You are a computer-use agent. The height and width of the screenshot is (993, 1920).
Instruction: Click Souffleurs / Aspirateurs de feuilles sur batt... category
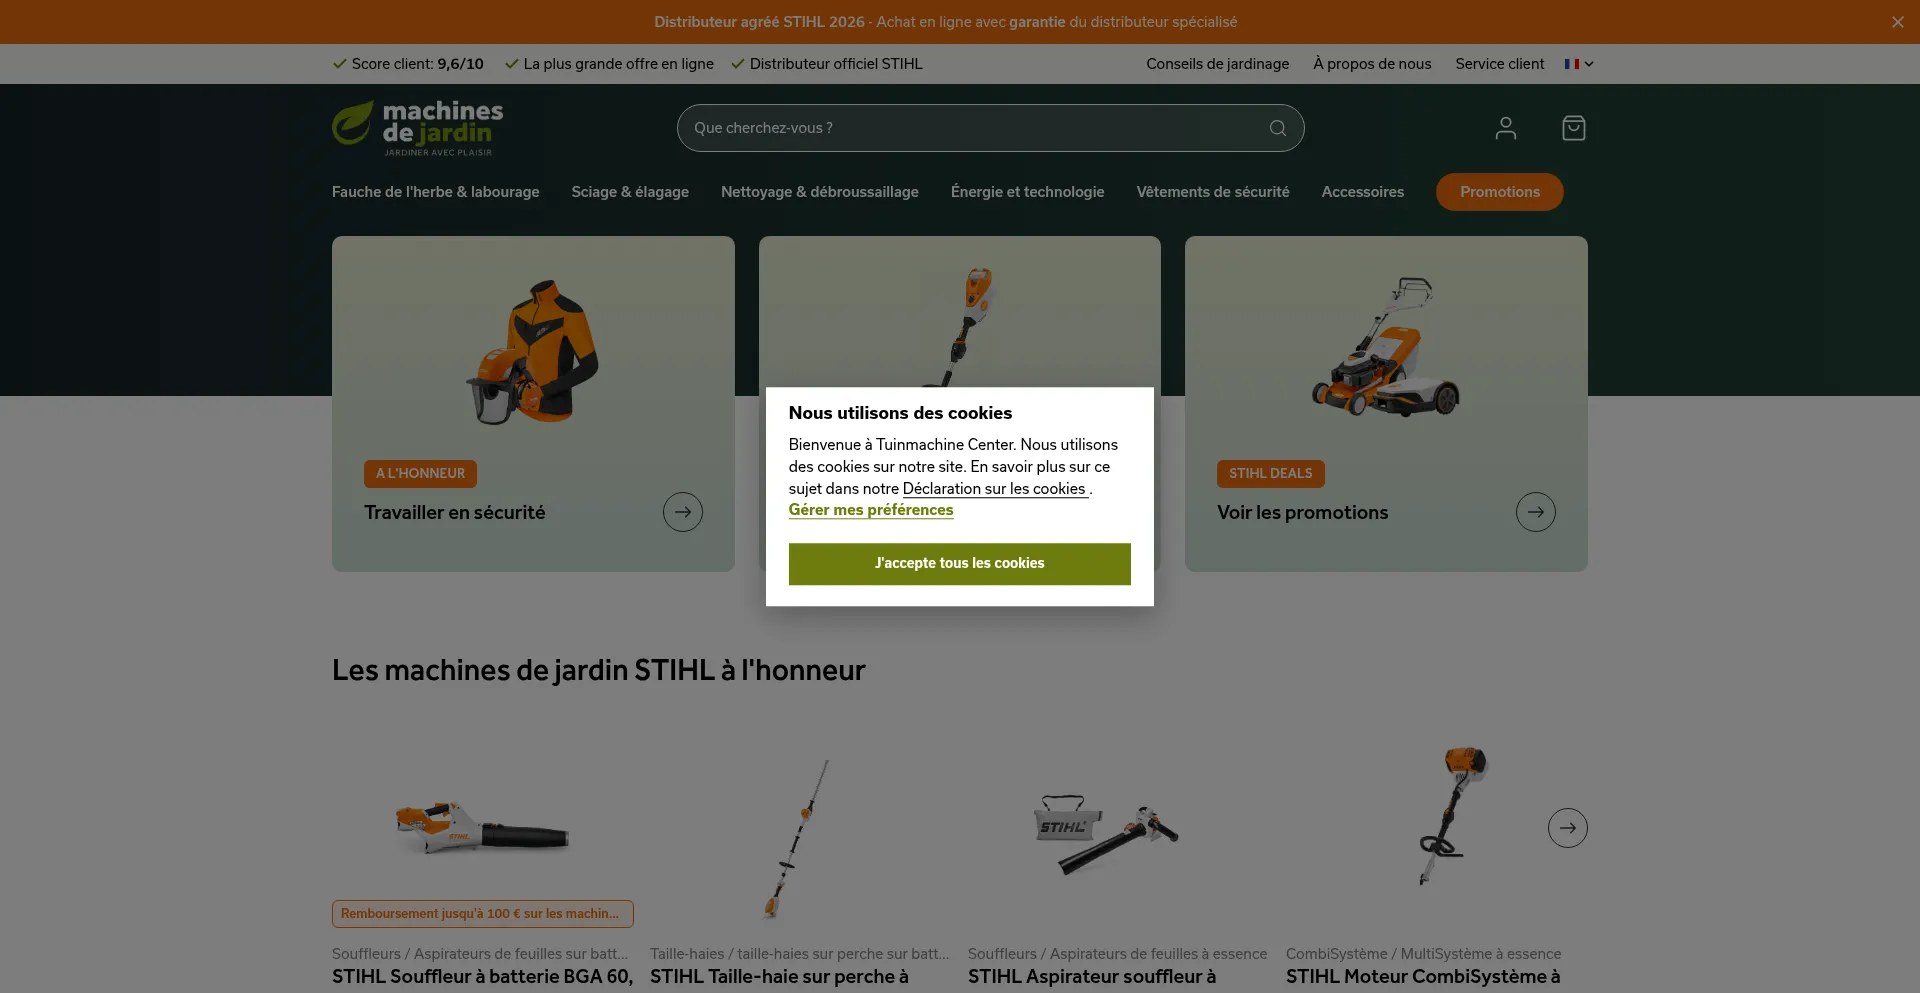(480, 954)
